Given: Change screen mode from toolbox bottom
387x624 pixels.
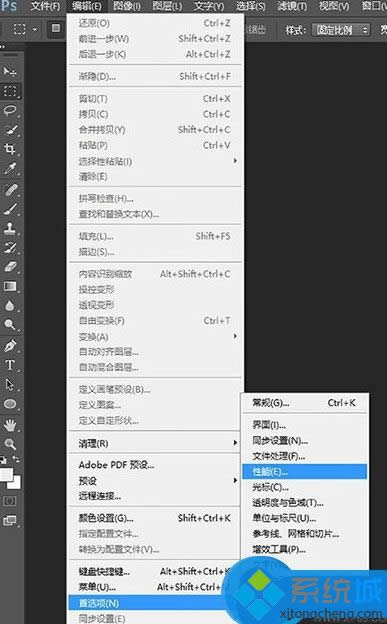Looking at the screenshot, I should 10,520.
